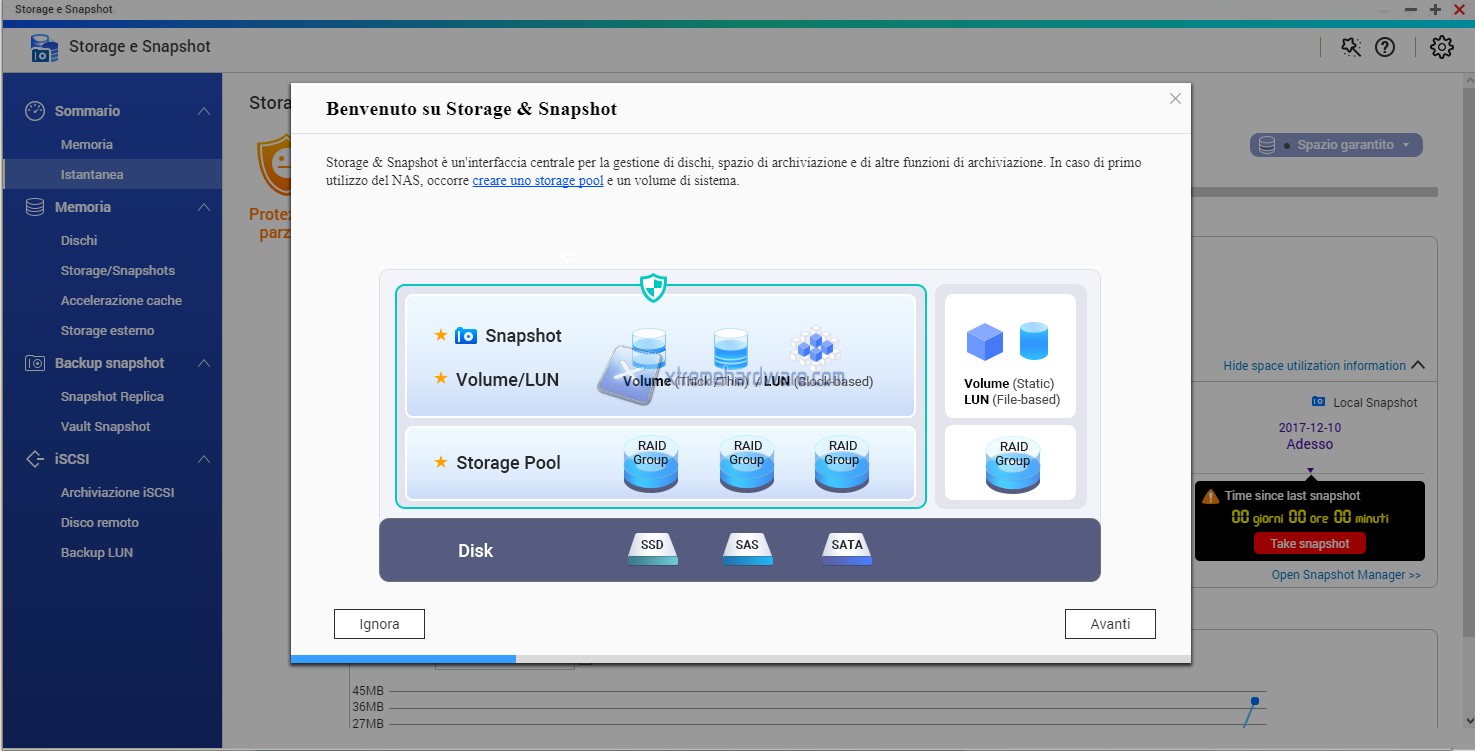Open the settings gear icon
This screenshot has height=751, width=1475.
1441,47
